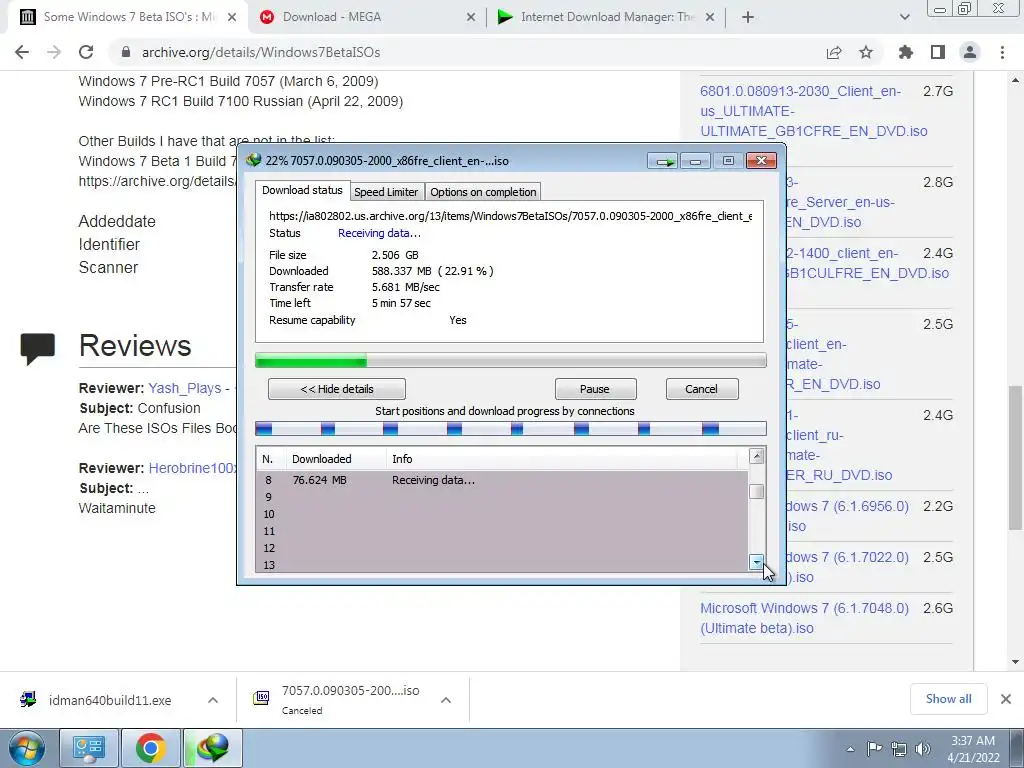Click the download URL text in IDM

[x=511, y=216]
